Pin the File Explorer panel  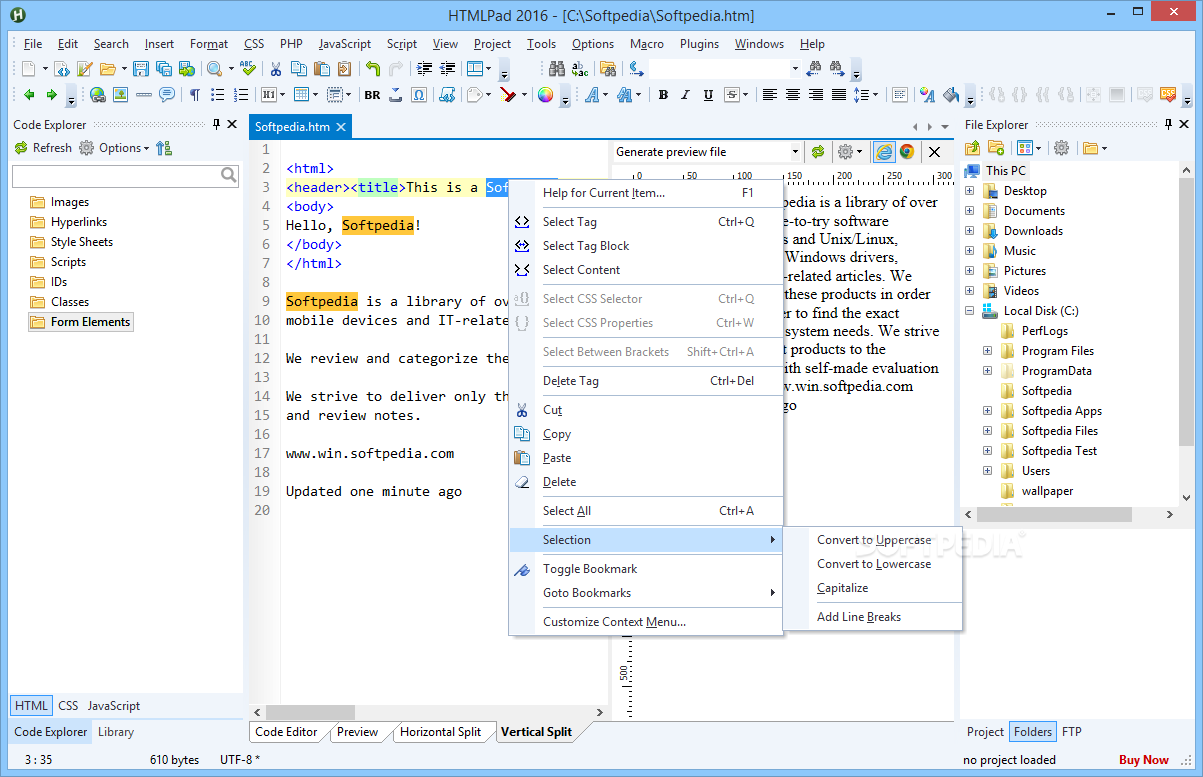pyautogui.click(x=1167, y=124)
